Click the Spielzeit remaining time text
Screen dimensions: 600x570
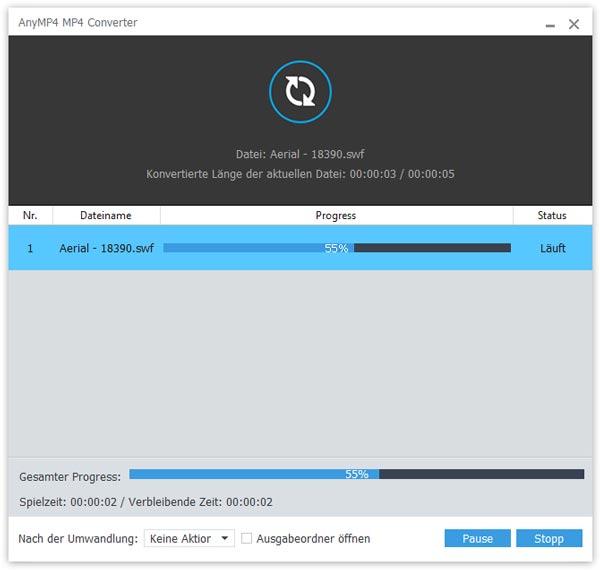pos(146,502)
